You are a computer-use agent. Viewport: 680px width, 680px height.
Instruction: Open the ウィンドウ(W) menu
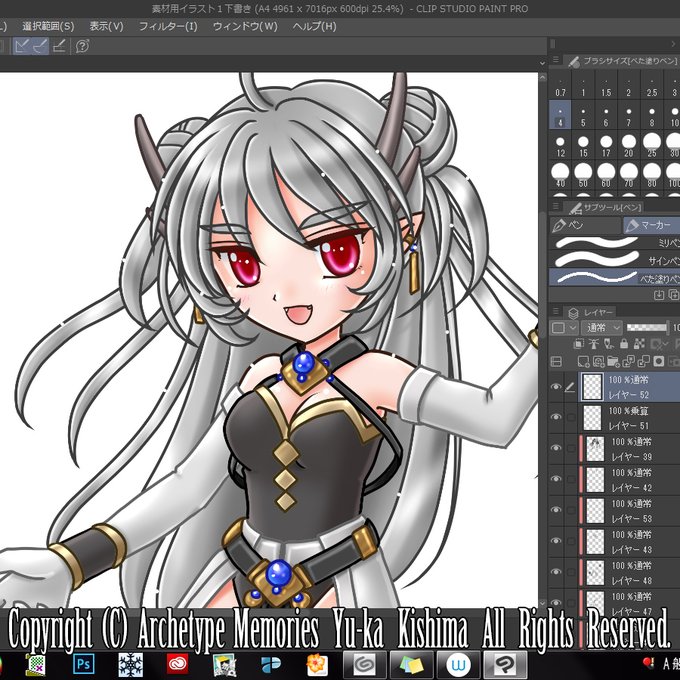point(245,26)
